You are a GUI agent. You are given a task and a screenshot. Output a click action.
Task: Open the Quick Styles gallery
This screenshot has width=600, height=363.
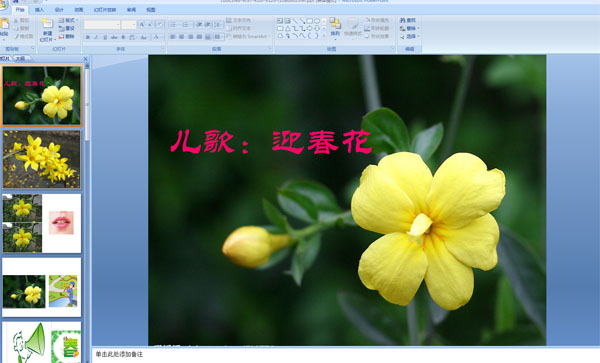pos(353,29)
